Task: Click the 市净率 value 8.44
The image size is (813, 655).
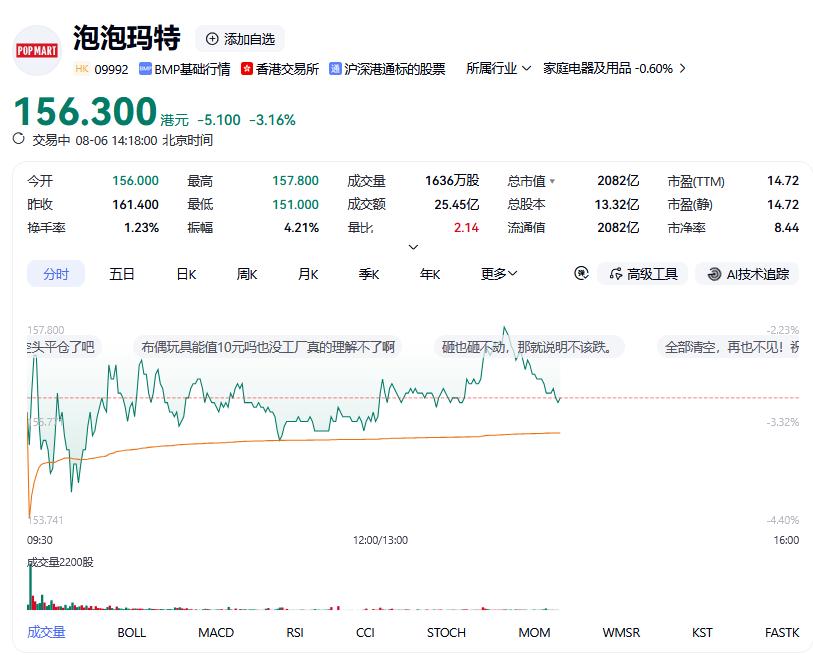Action: (787, 228)
